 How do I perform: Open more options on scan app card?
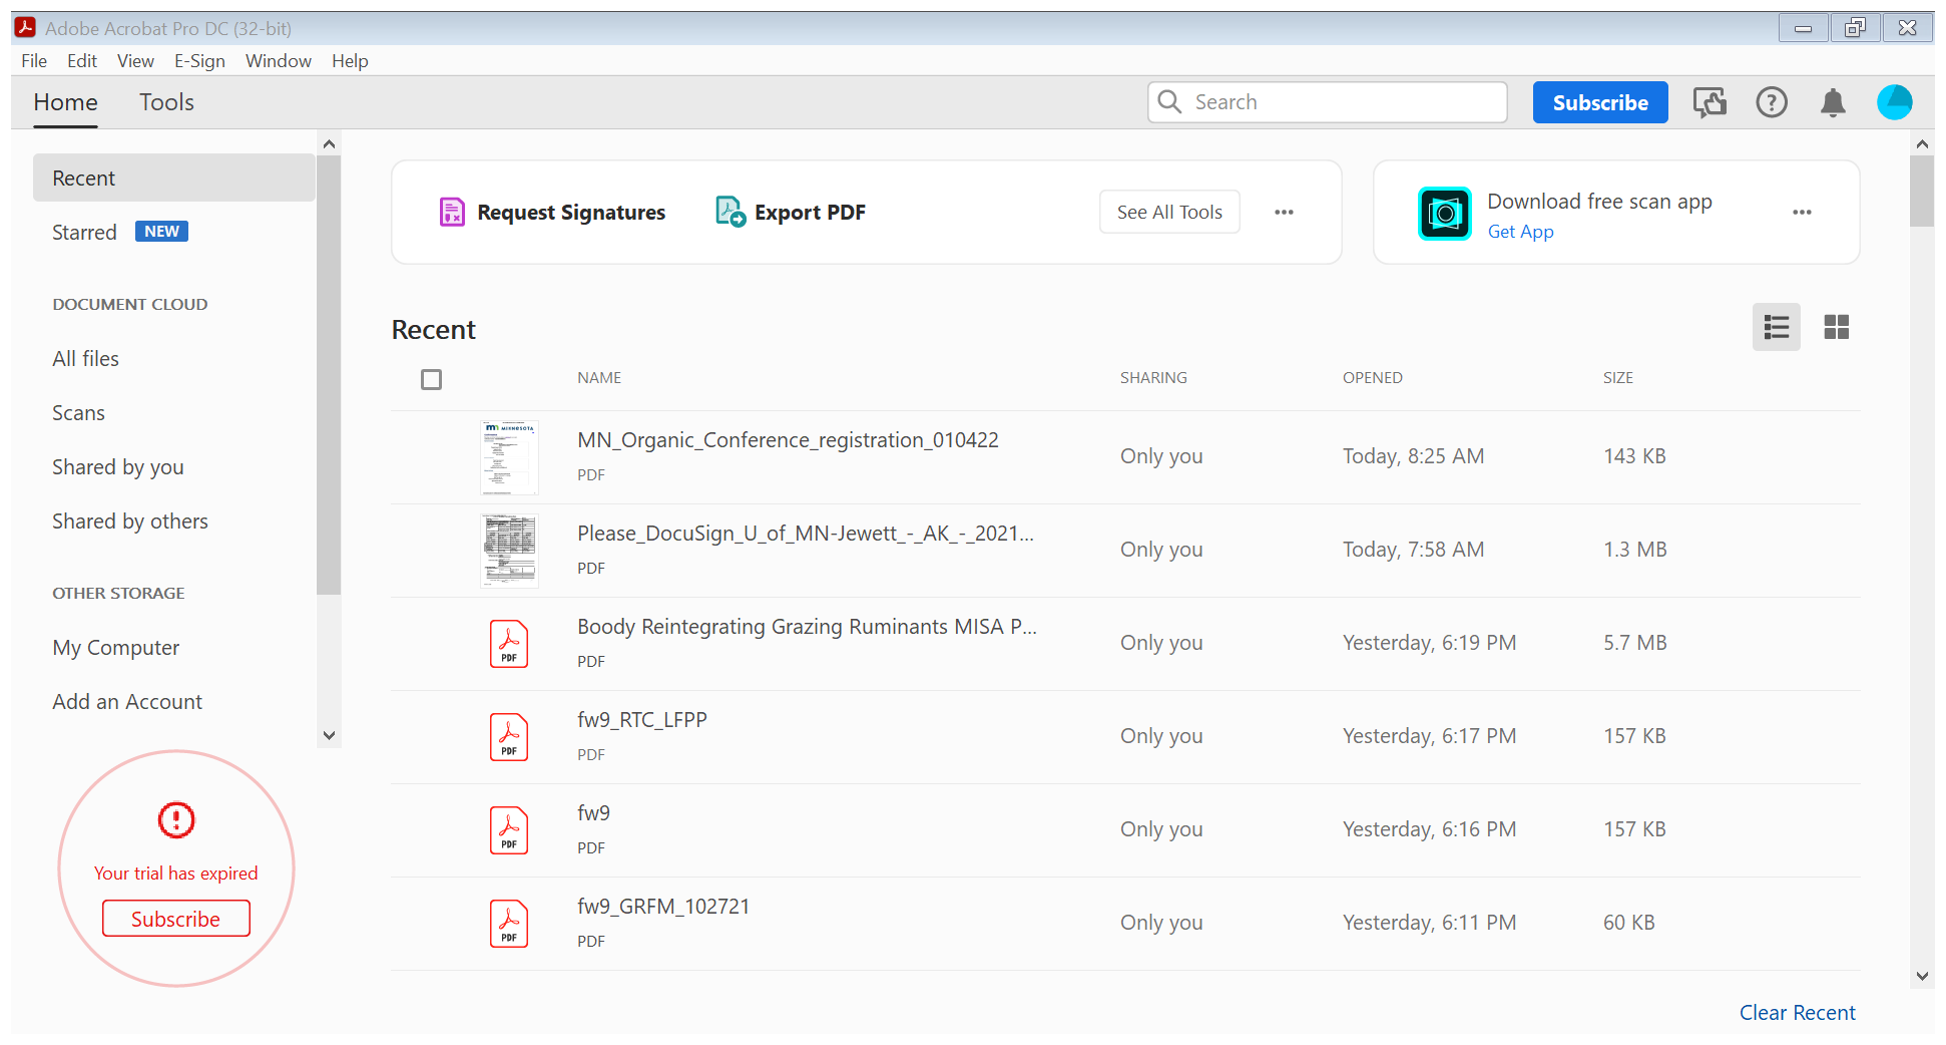pyautogui.click(x=1802, y=212)
